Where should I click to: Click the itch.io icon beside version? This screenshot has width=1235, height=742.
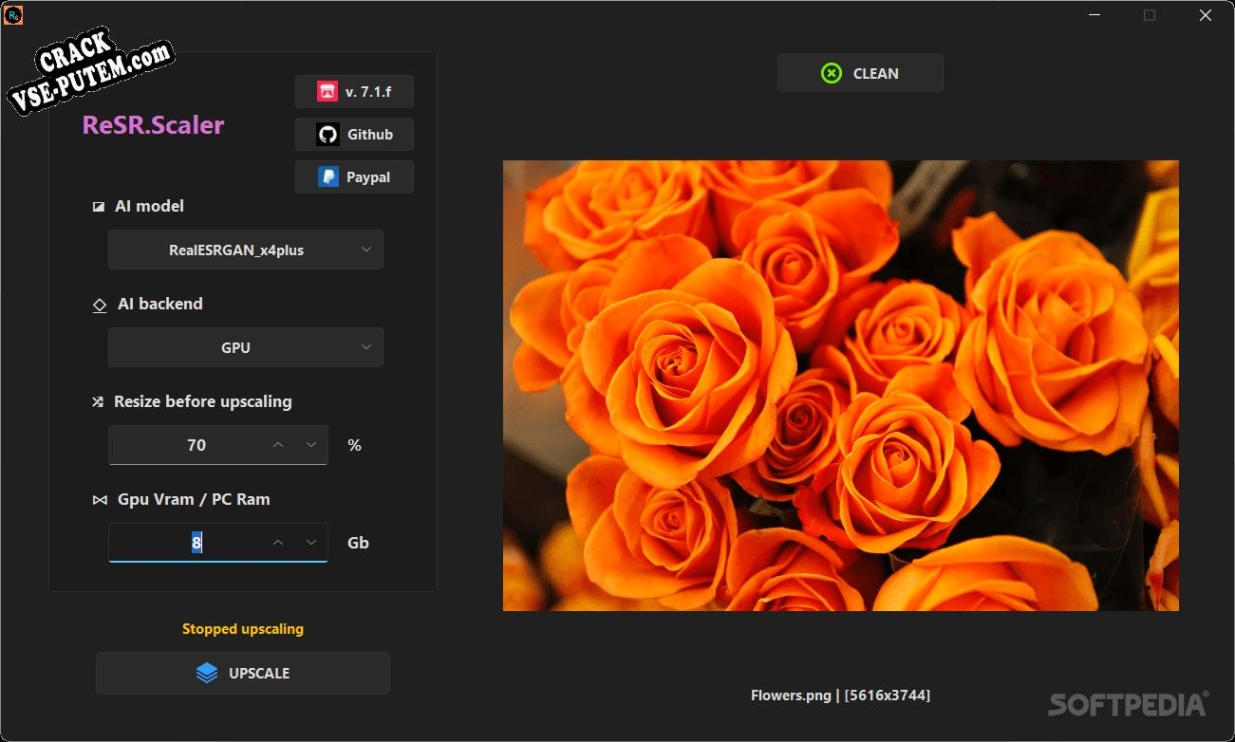point(327,91)
